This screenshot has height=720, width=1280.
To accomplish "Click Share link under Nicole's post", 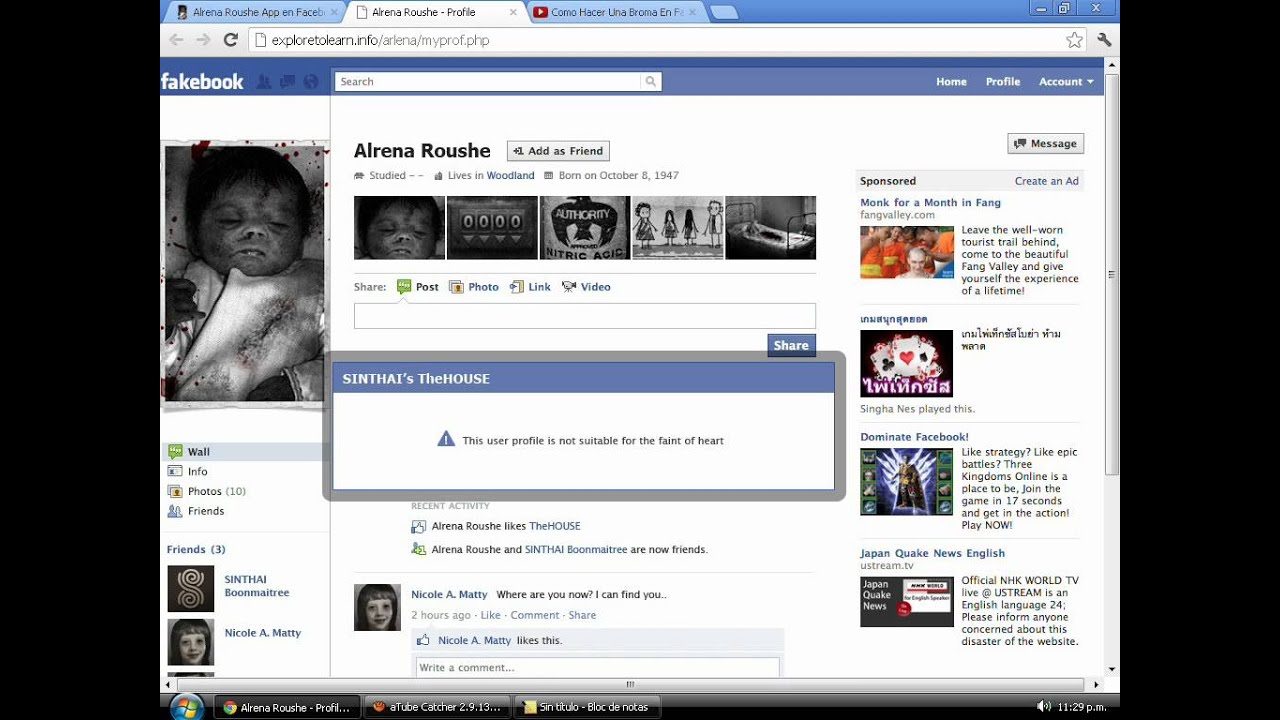I will point(582,615).
